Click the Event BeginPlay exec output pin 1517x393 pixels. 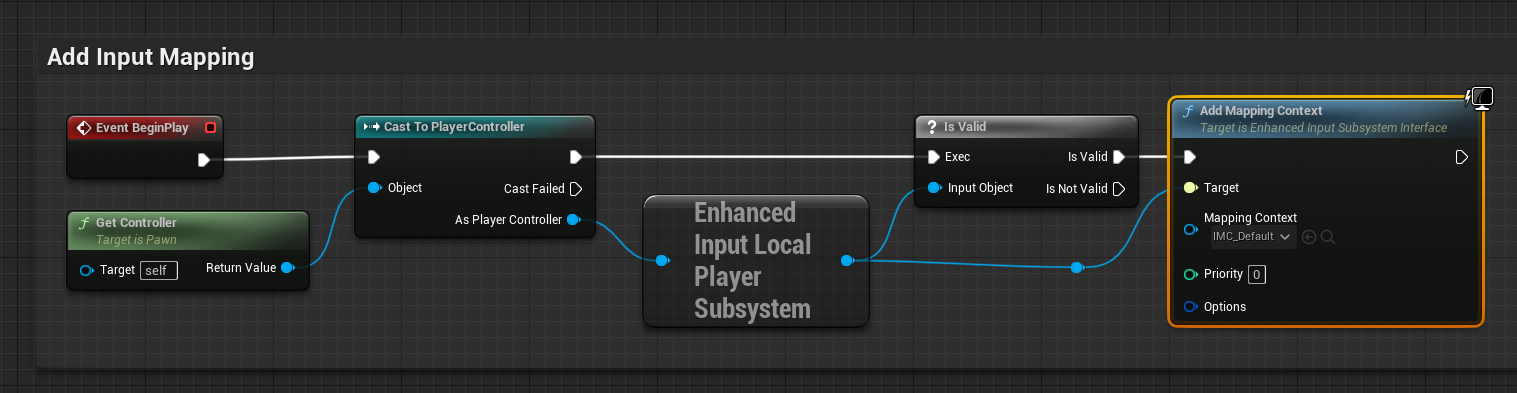[x=203, y=159]
